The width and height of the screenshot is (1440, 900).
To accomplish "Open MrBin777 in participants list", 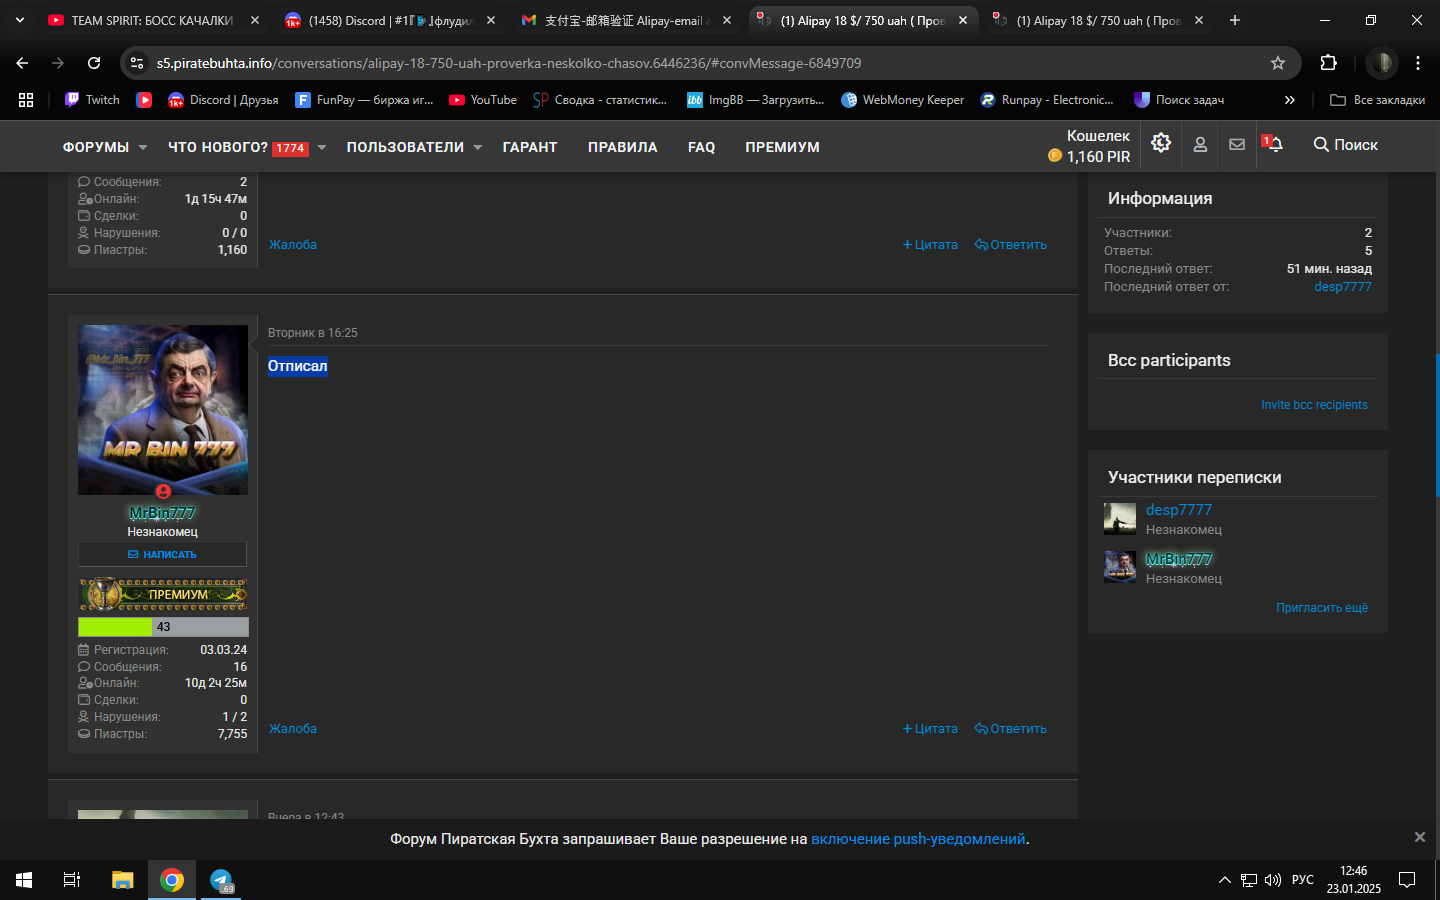I will click(x=1179, y=559).
